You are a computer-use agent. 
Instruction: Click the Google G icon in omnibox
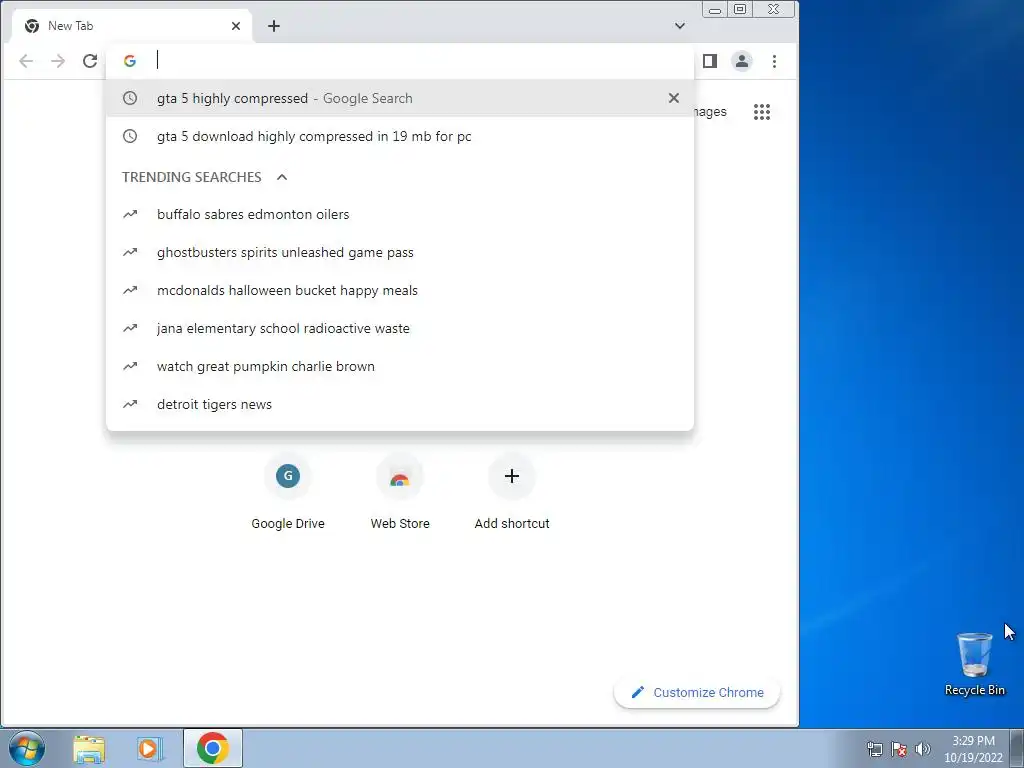click(x=130, y=61)
